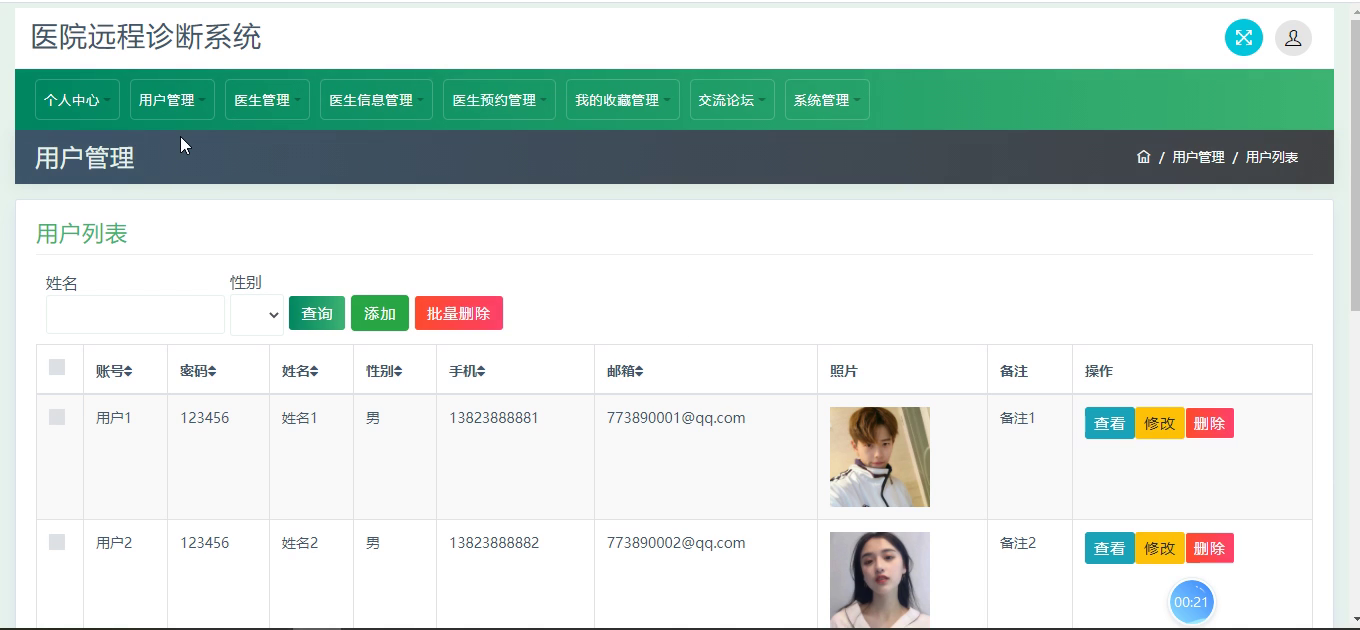Click the 姓名1 cell
The height and width of the screenshot is (630, 1360).
(x=300, y=418)
